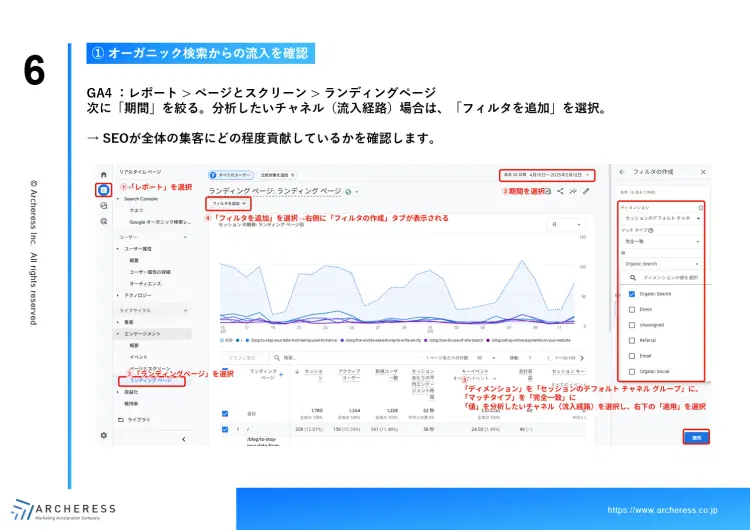Open the リアルタイム ページ link
This screenshot has width=750, height=530.
[140, 172]
